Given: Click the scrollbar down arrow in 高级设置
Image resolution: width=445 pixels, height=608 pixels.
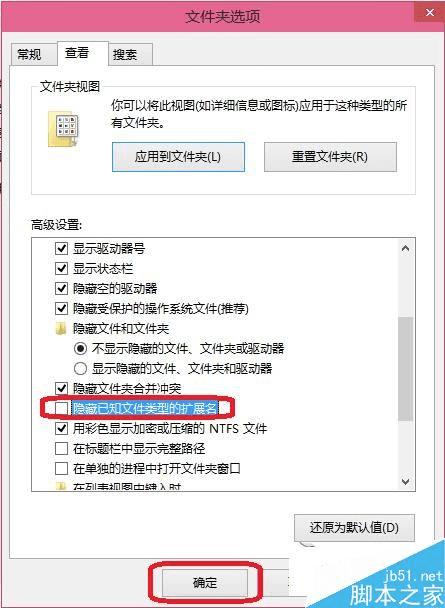Looking at the screenshot, I should point(406,482).
